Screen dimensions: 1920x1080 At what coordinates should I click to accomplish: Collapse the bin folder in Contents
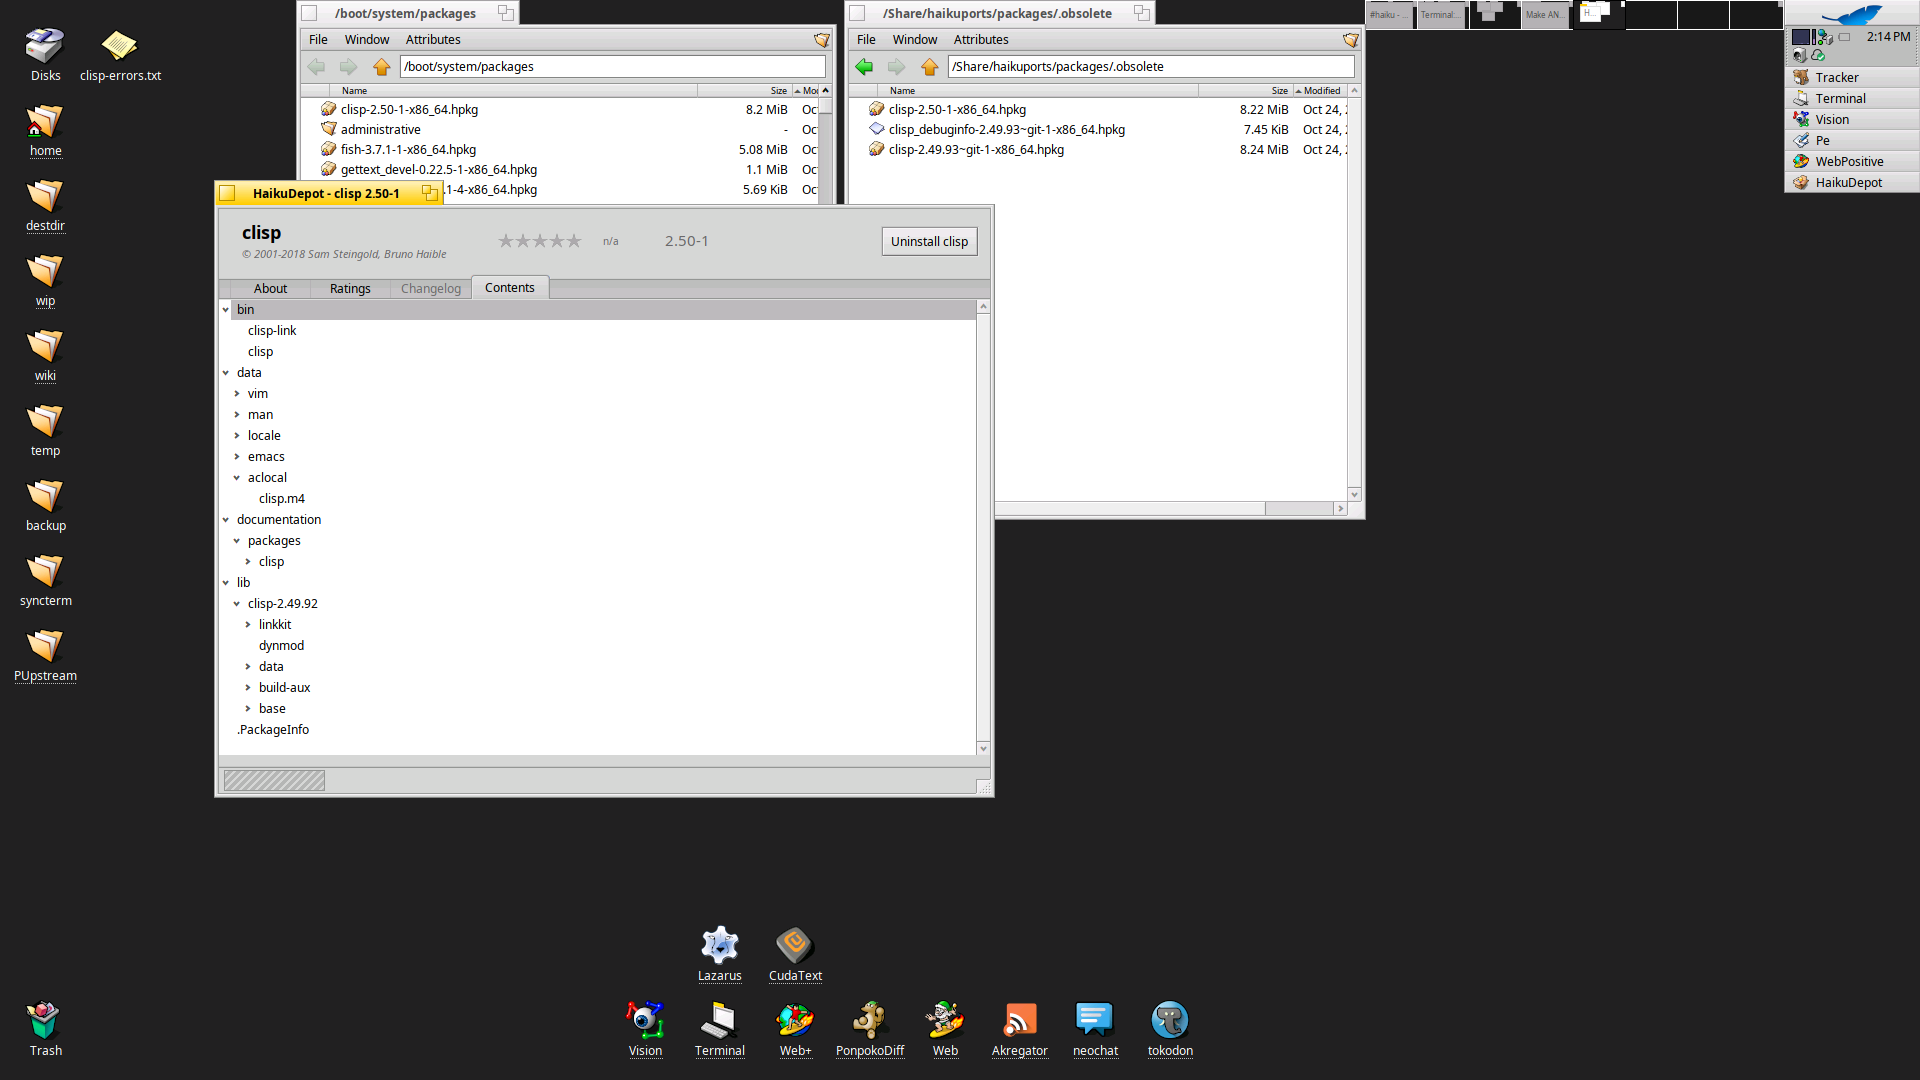coord(226,310)
